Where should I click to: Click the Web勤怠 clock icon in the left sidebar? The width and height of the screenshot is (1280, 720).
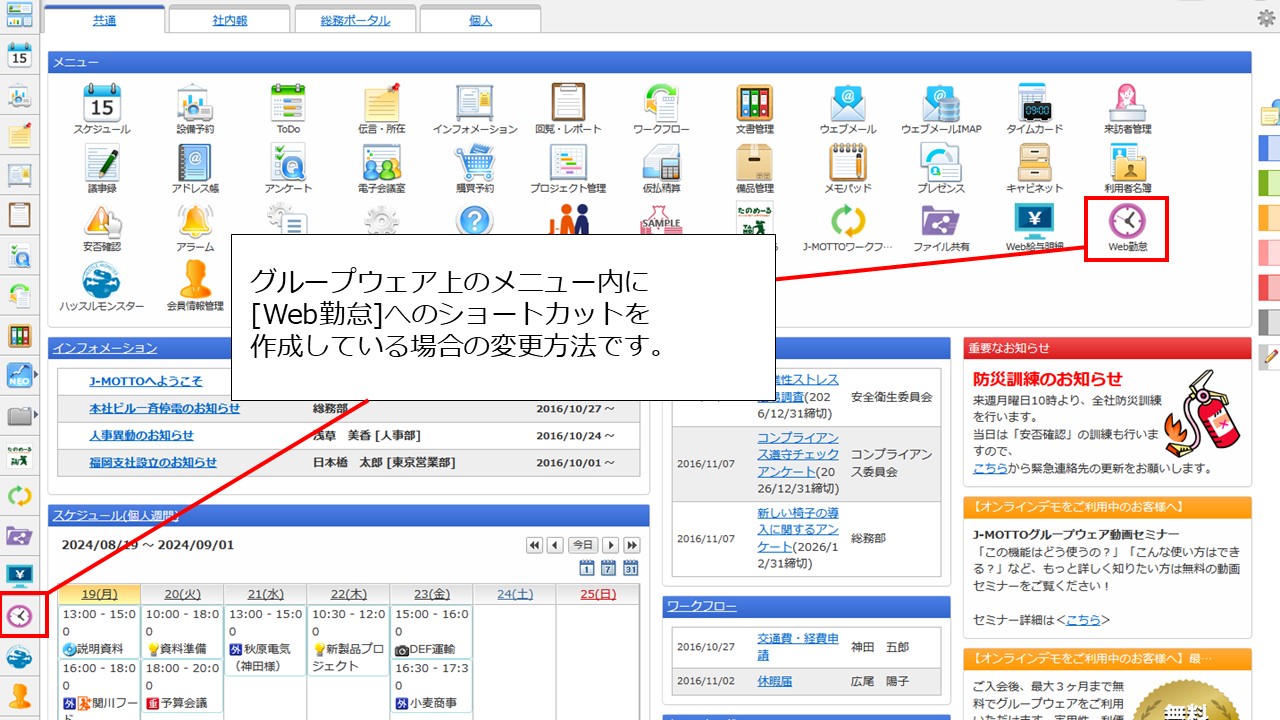coord(19,616)
